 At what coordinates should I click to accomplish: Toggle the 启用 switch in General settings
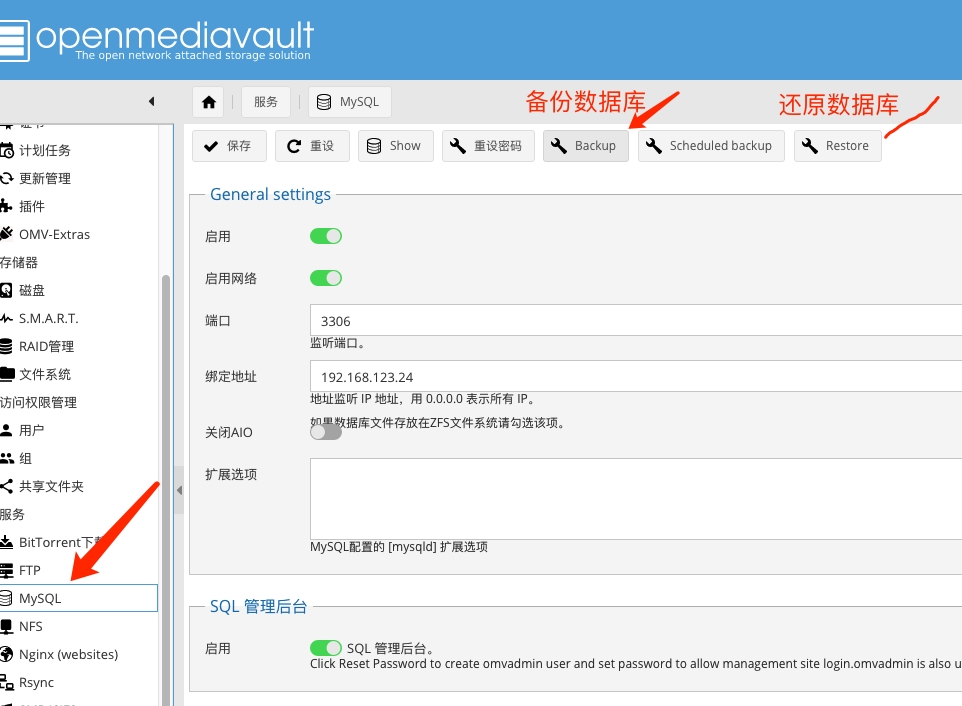click(325, 236)
